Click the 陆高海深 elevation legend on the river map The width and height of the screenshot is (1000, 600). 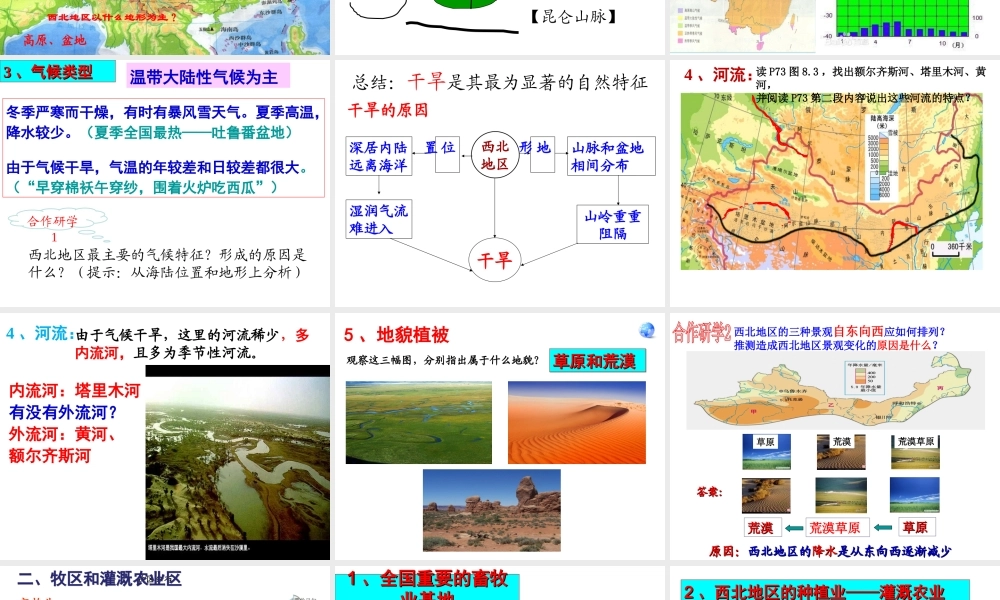click(x=883, y=157)
